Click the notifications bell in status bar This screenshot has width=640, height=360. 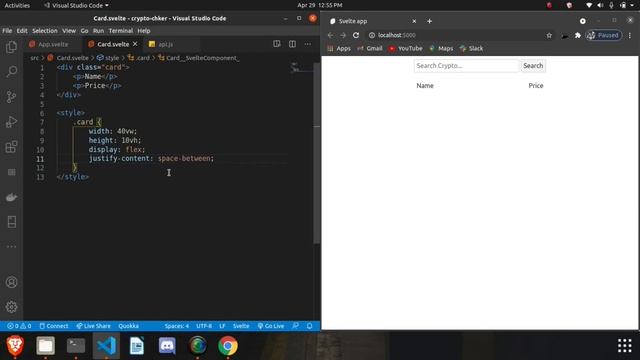[309, 326]
